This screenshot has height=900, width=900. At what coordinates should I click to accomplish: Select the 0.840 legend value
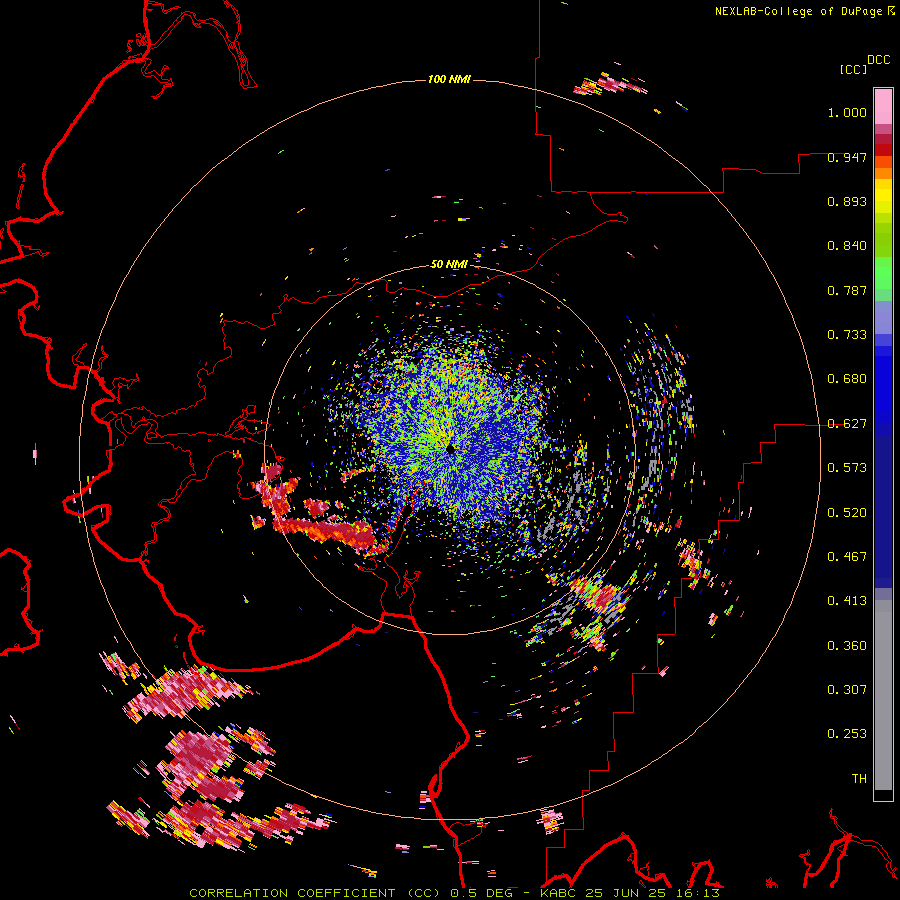(x=847, y=246)
